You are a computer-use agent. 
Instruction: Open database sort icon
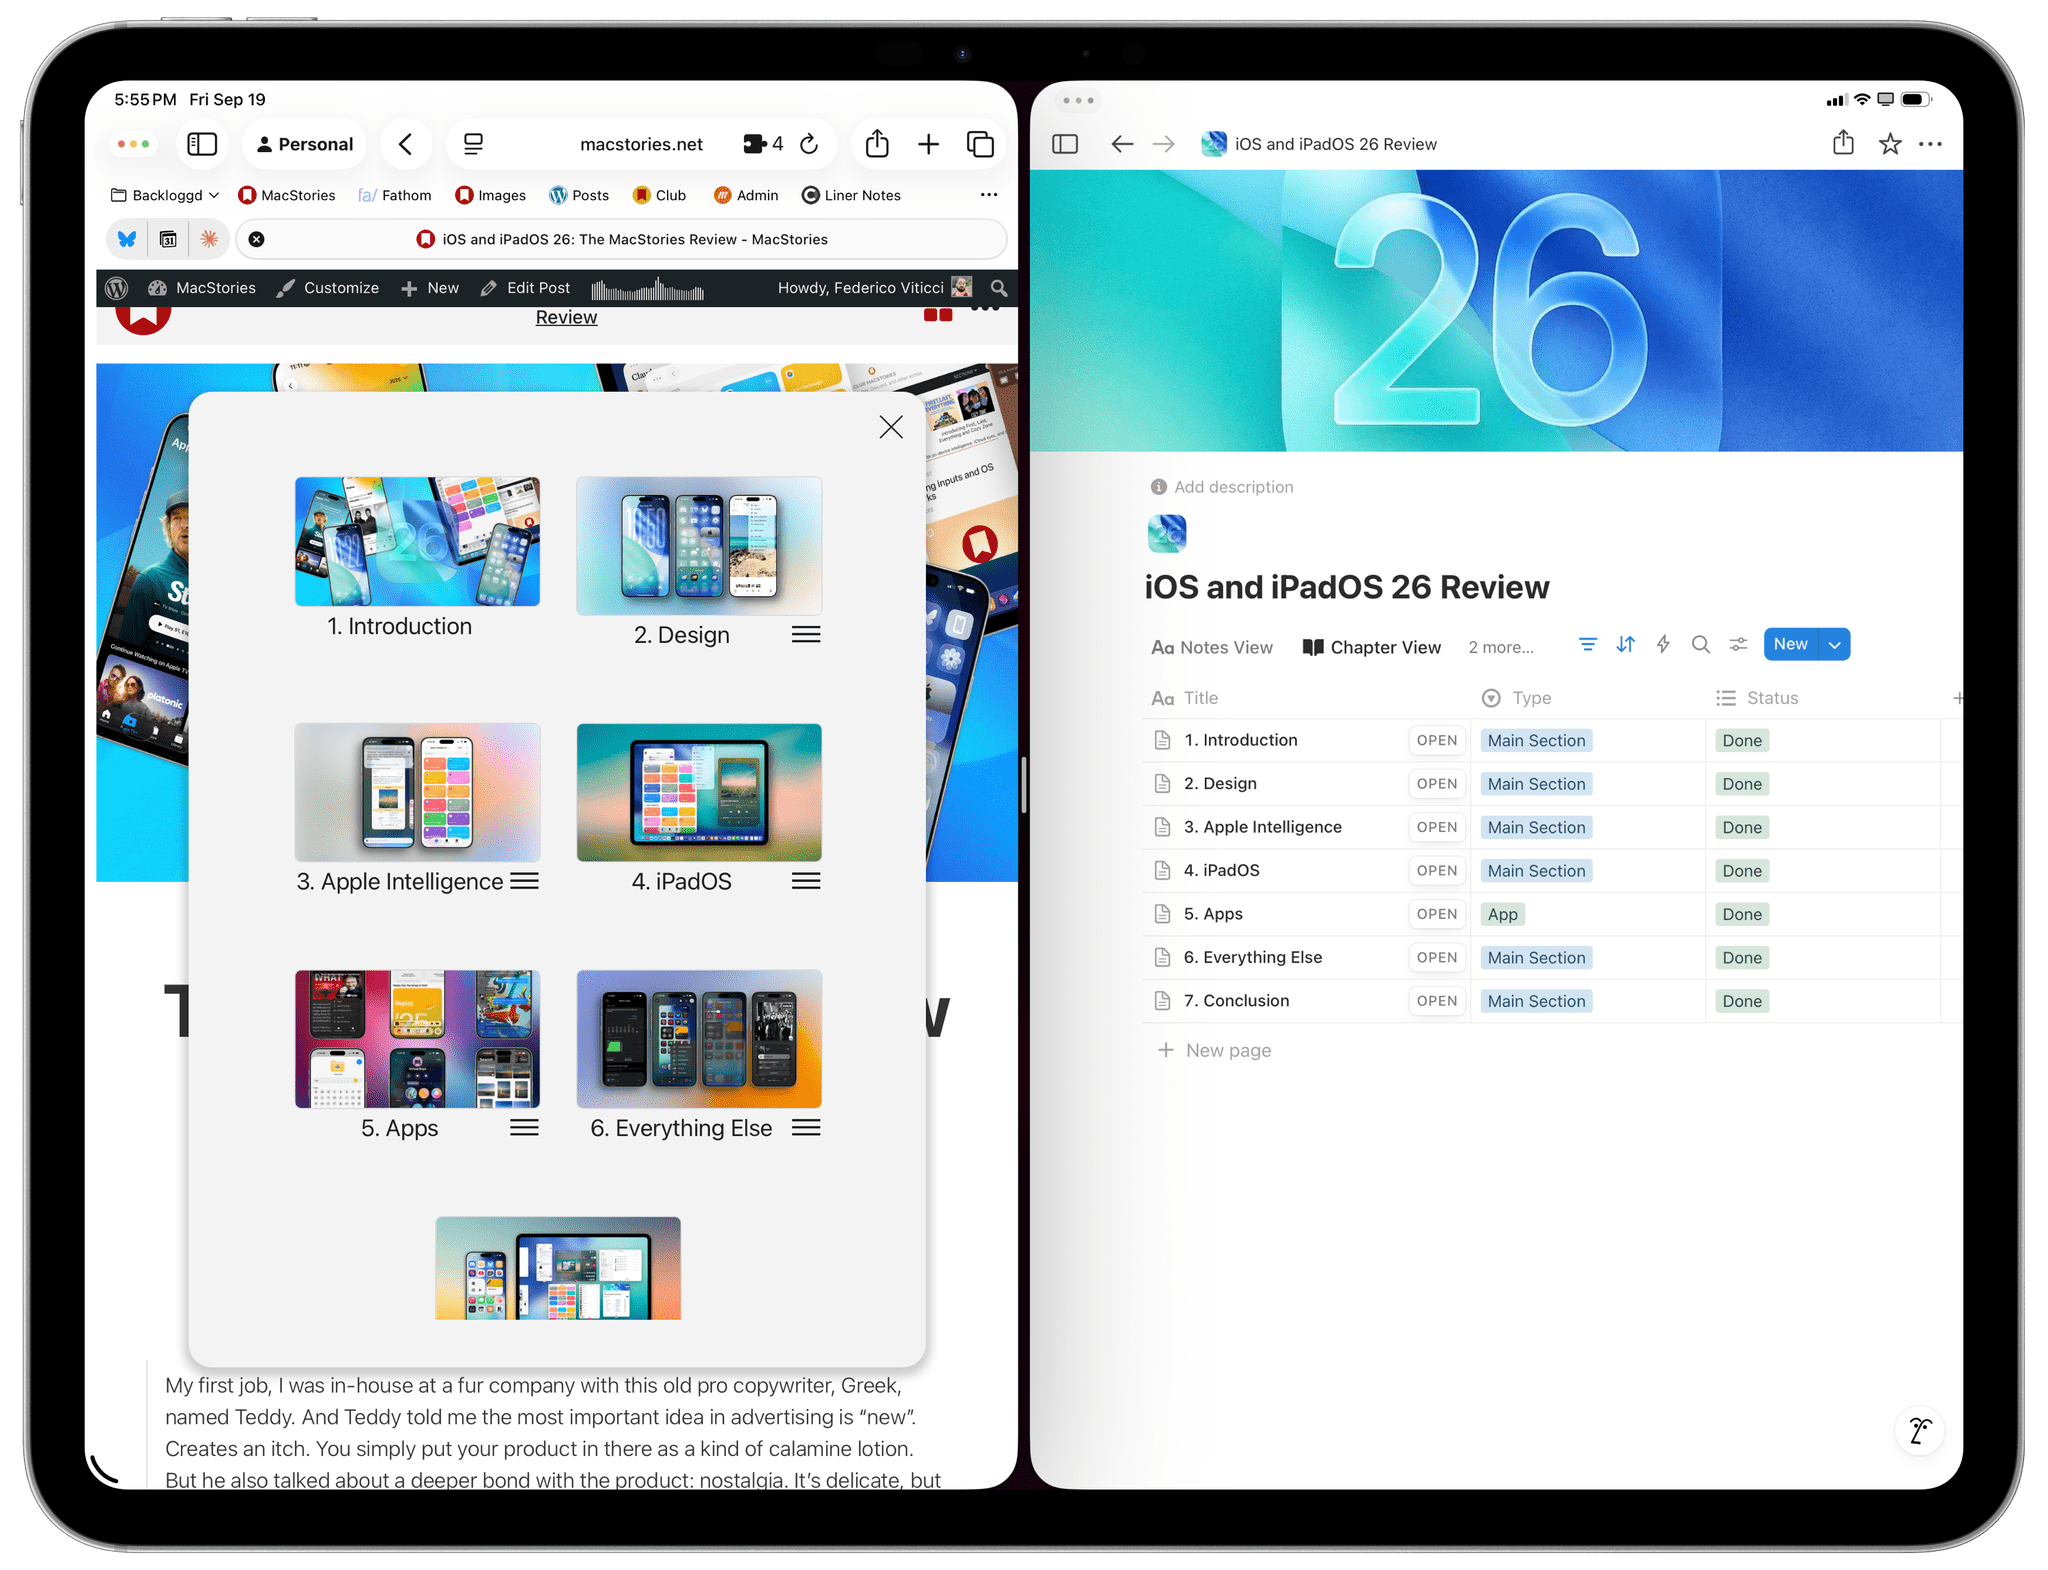pyautogui.click(x=1625, y=644)
